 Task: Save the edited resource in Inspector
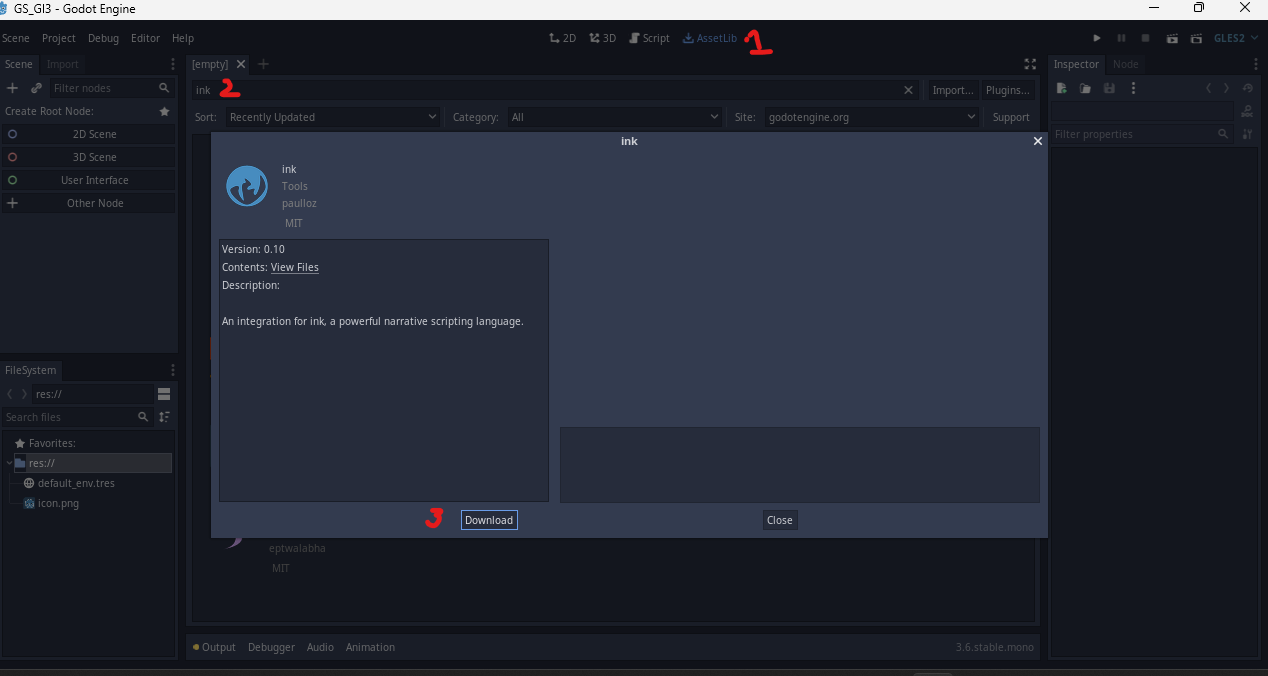[x=1109, y=88]
